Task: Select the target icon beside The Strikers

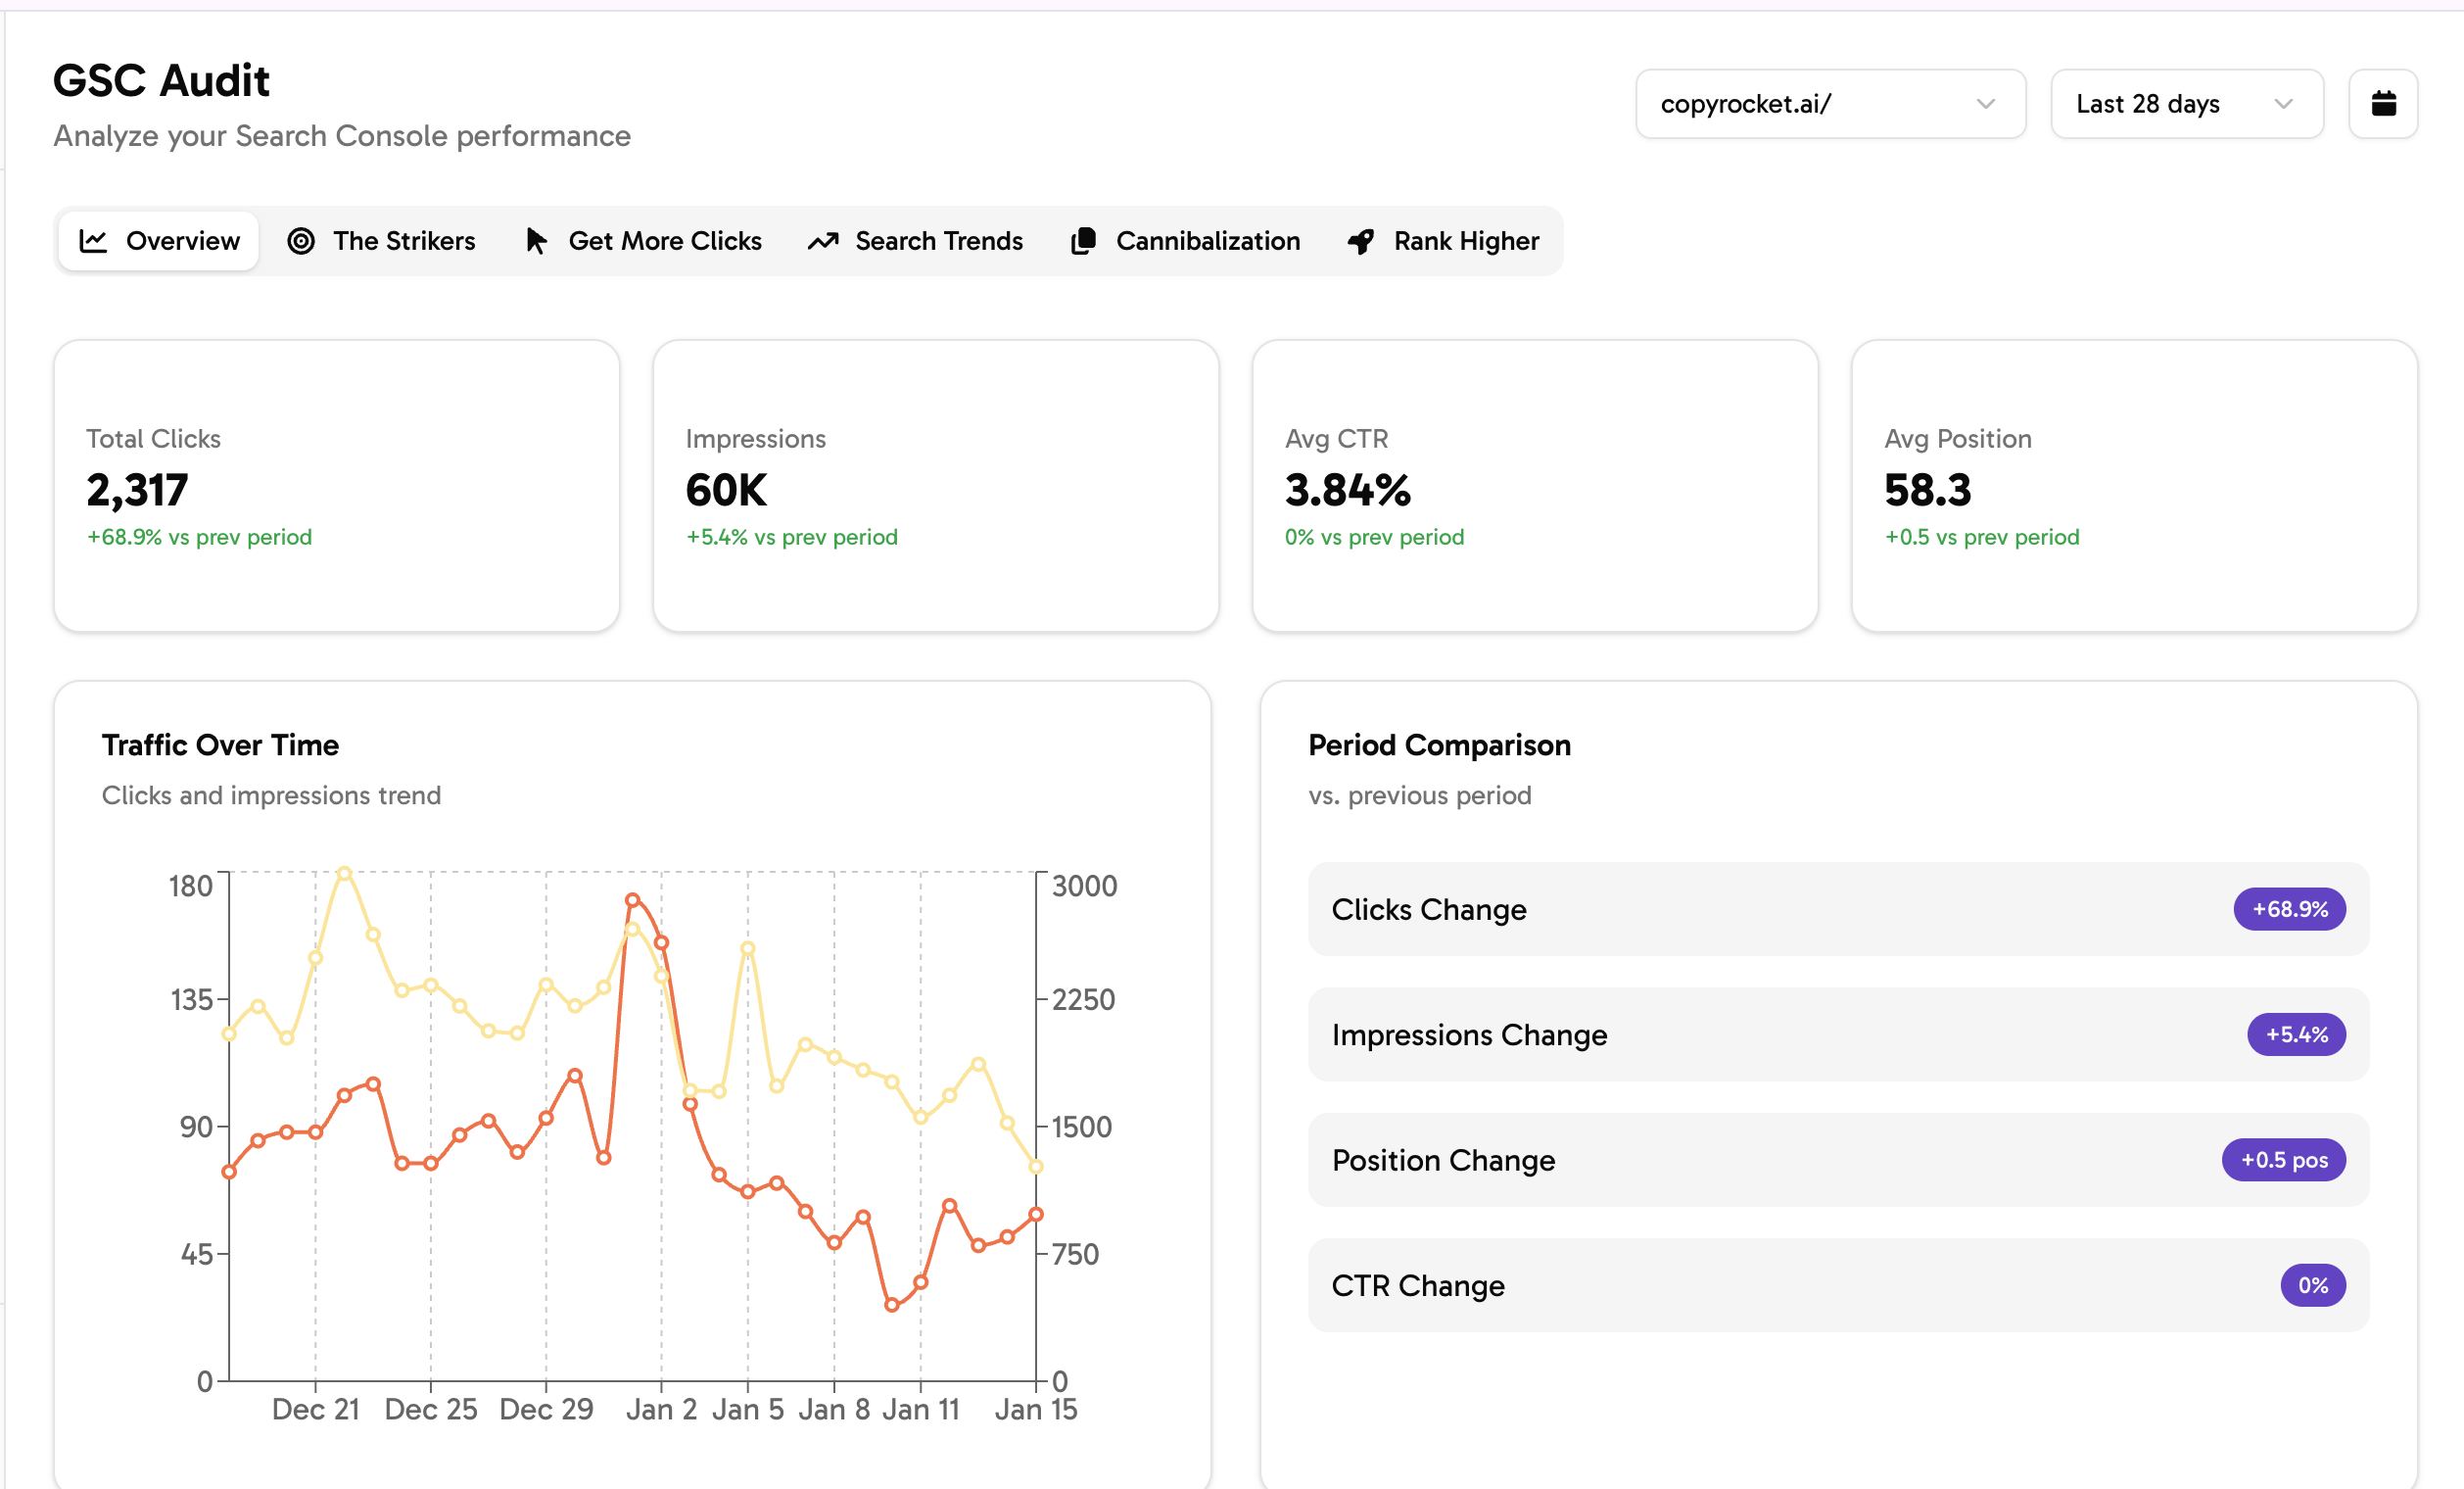Action: click(x=302, y=240)
